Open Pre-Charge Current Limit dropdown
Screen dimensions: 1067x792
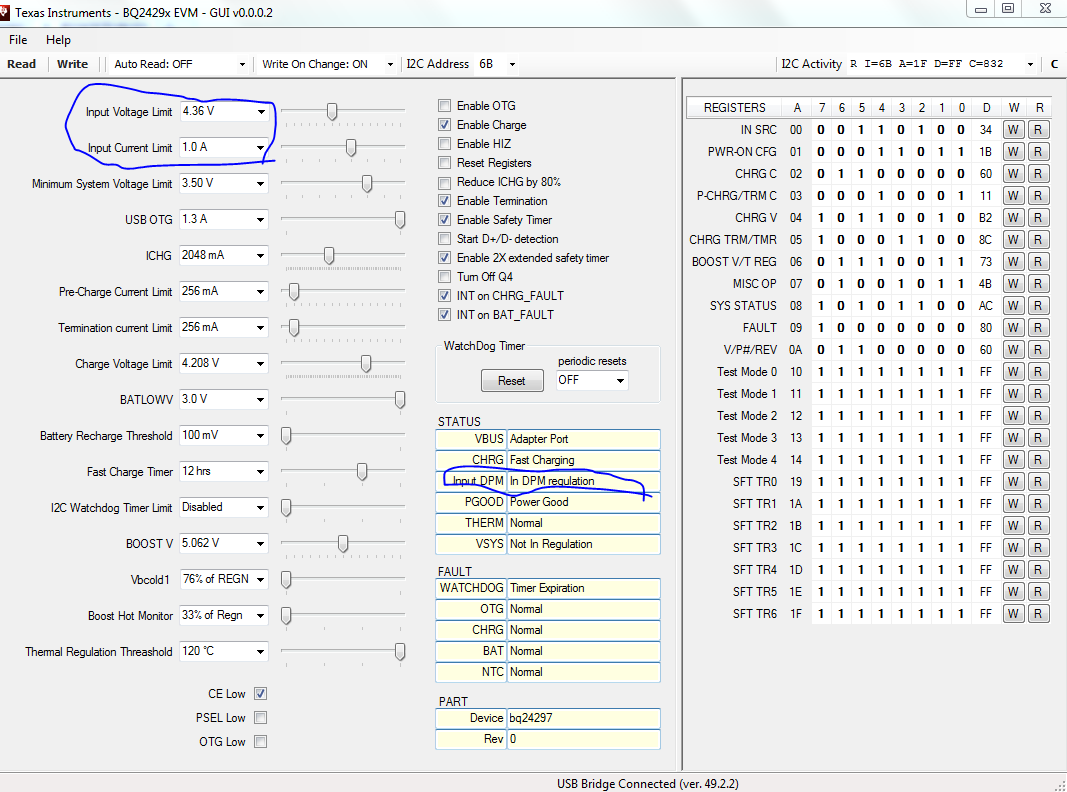(261, 292)
